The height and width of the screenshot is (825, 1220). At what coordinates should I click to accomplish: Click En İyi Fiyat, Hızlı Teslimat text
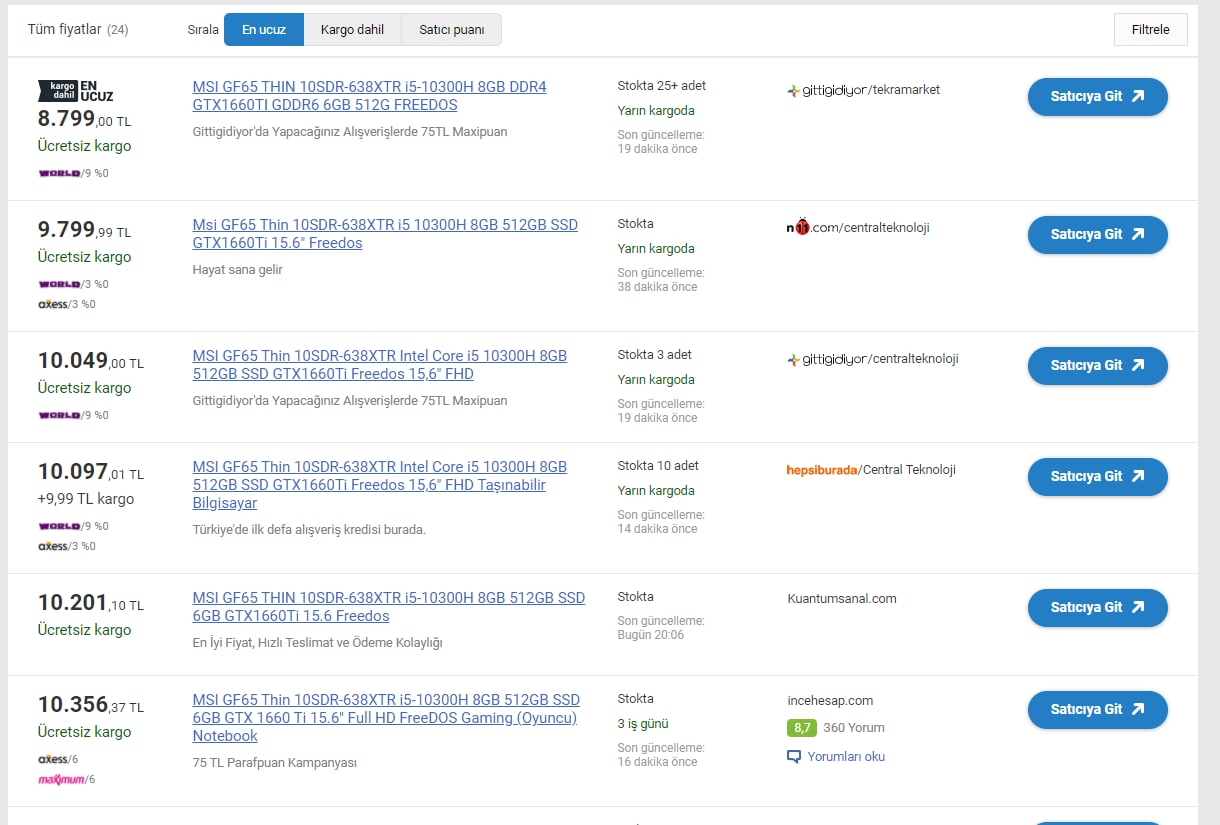[317, 643]
